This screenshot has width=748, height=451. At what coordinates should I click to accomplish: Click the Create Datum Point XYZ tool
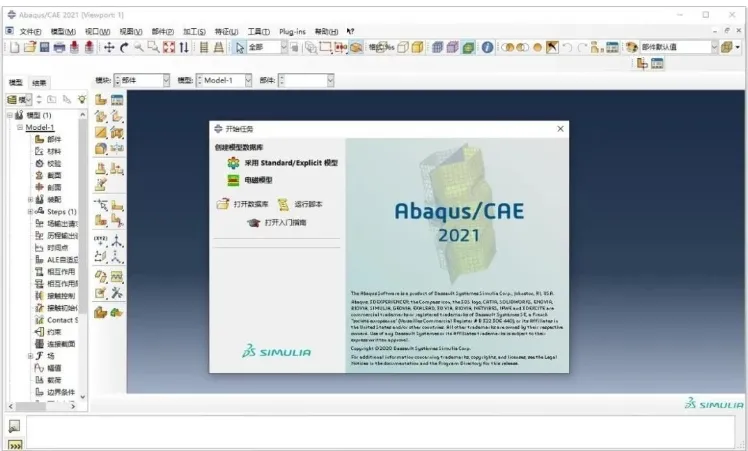[x=101, y=240]
